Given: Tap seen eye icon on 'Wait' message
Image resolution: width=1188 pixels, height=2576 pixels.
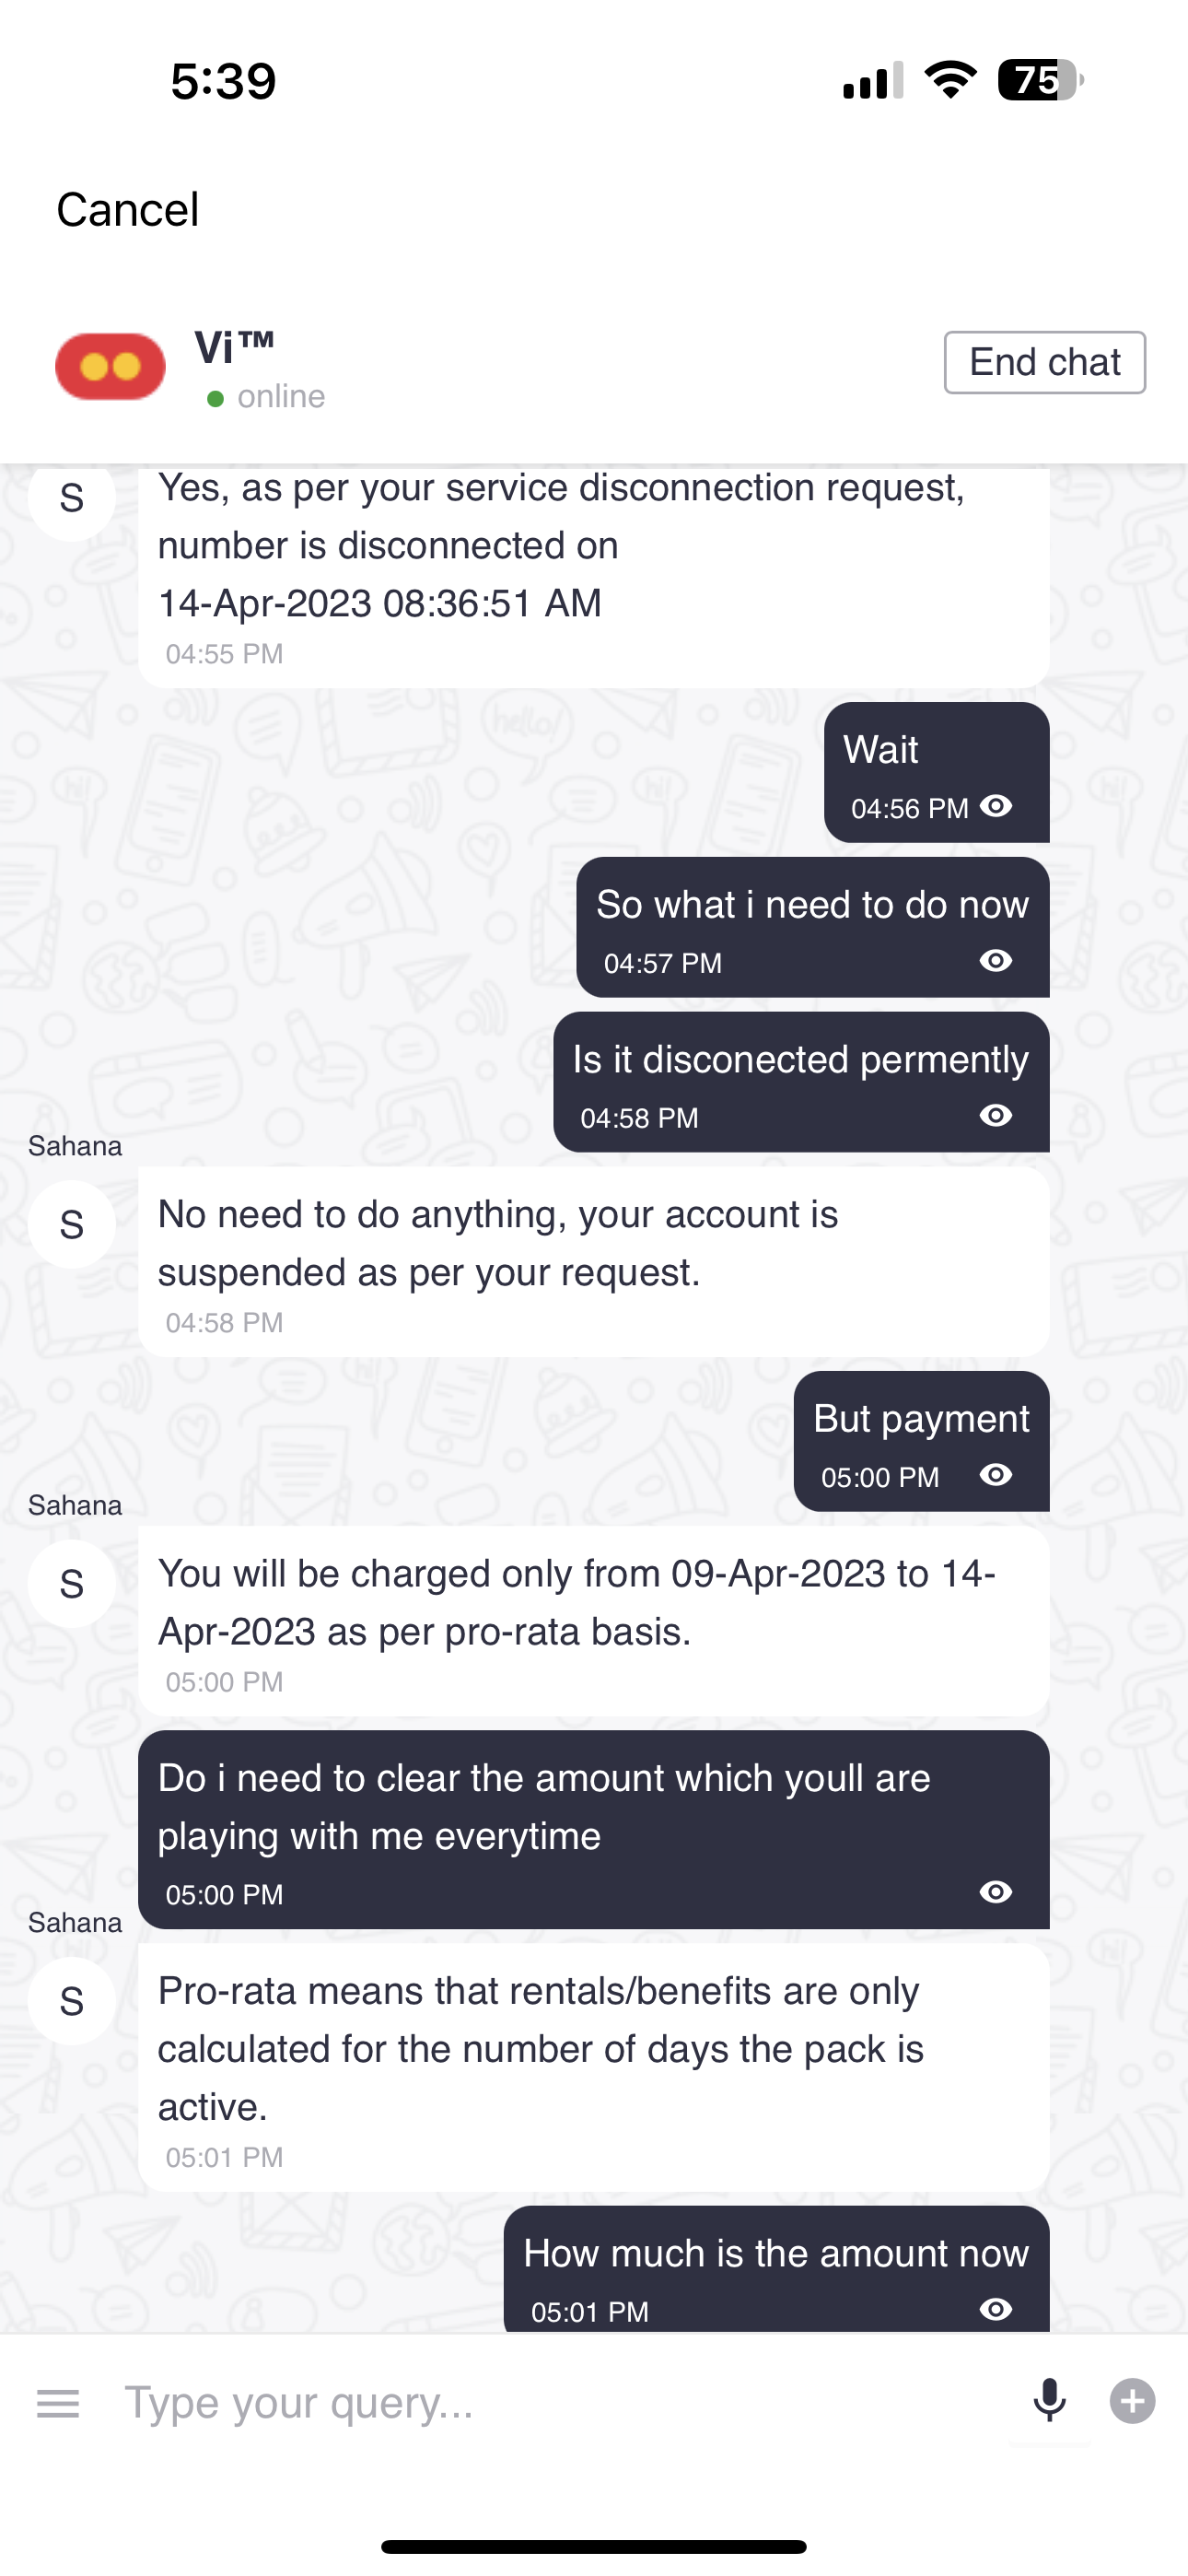Looking at the screenshot, I should pos(996,806).
